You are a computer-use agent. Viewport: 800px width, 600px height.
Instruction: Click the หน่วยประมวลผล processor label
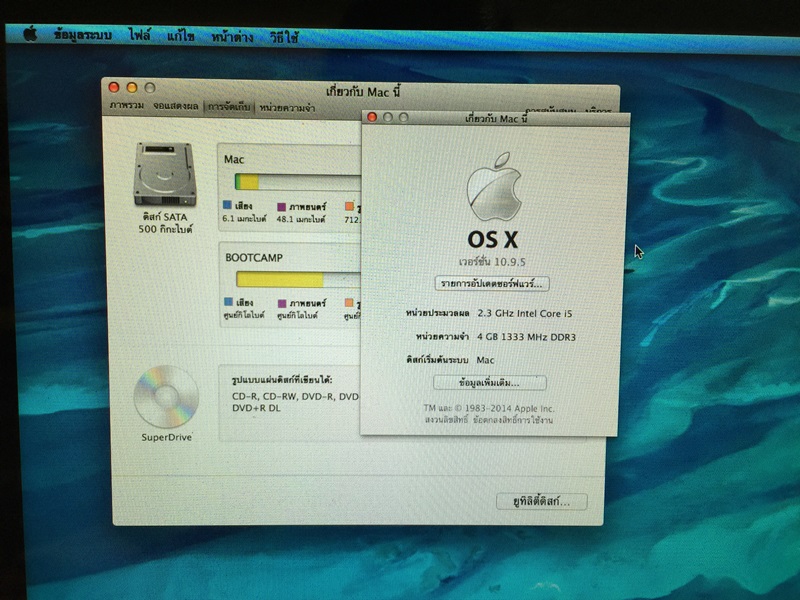pyautogui.click(x=437, y=313)
